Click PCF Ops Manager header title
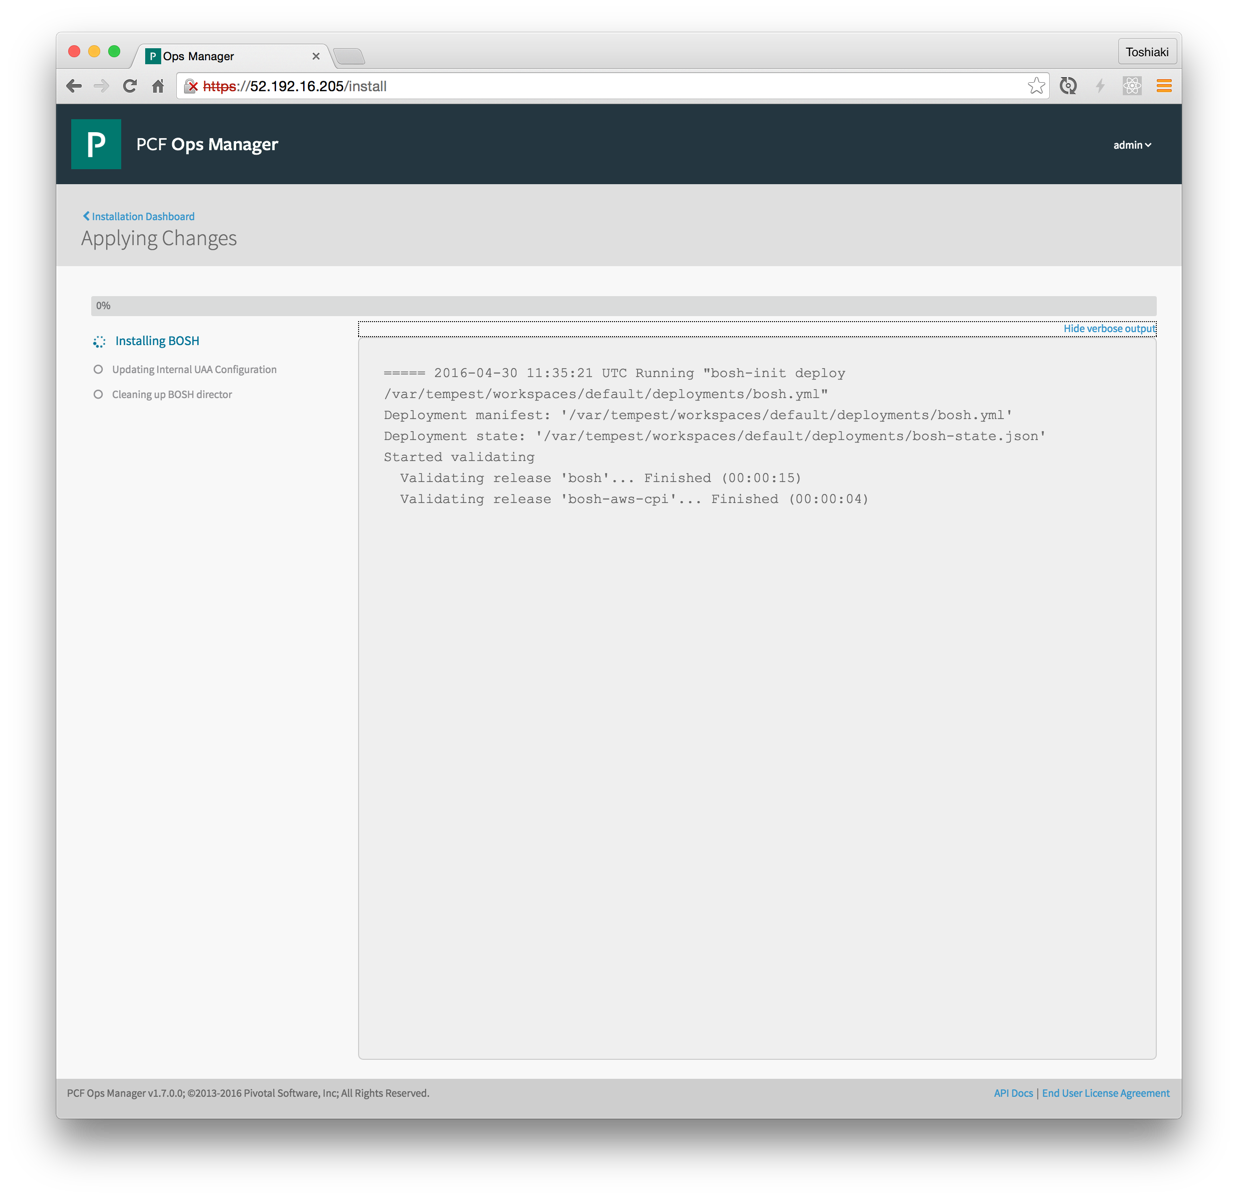Screen dimensions: 1238x1199 tap(207, 144)
